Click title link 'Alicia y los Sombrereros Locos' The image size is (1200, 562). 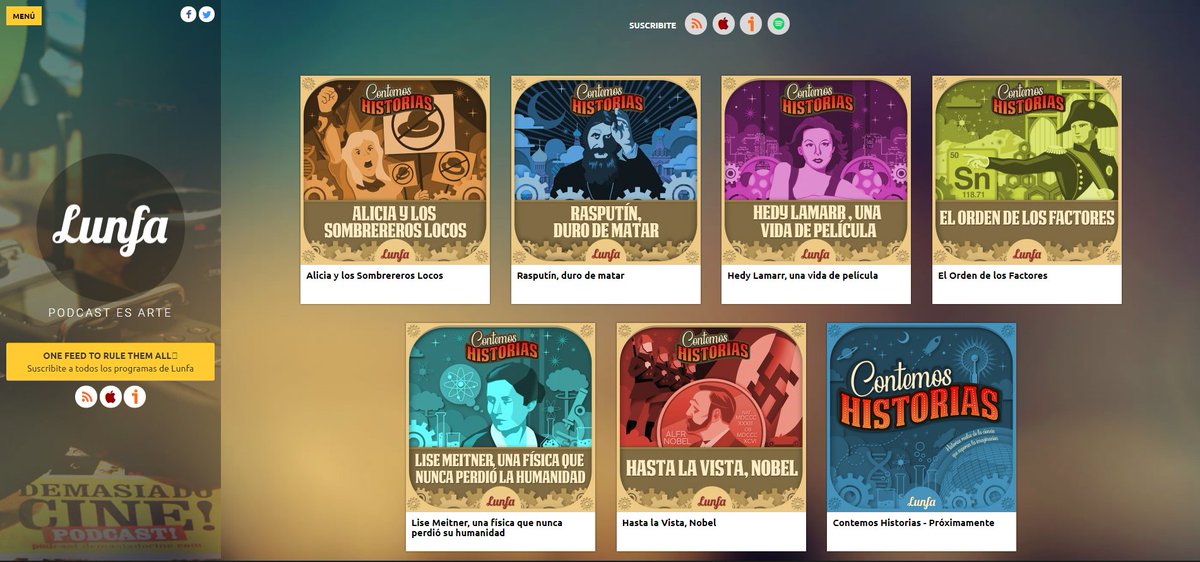click(374, 276)
